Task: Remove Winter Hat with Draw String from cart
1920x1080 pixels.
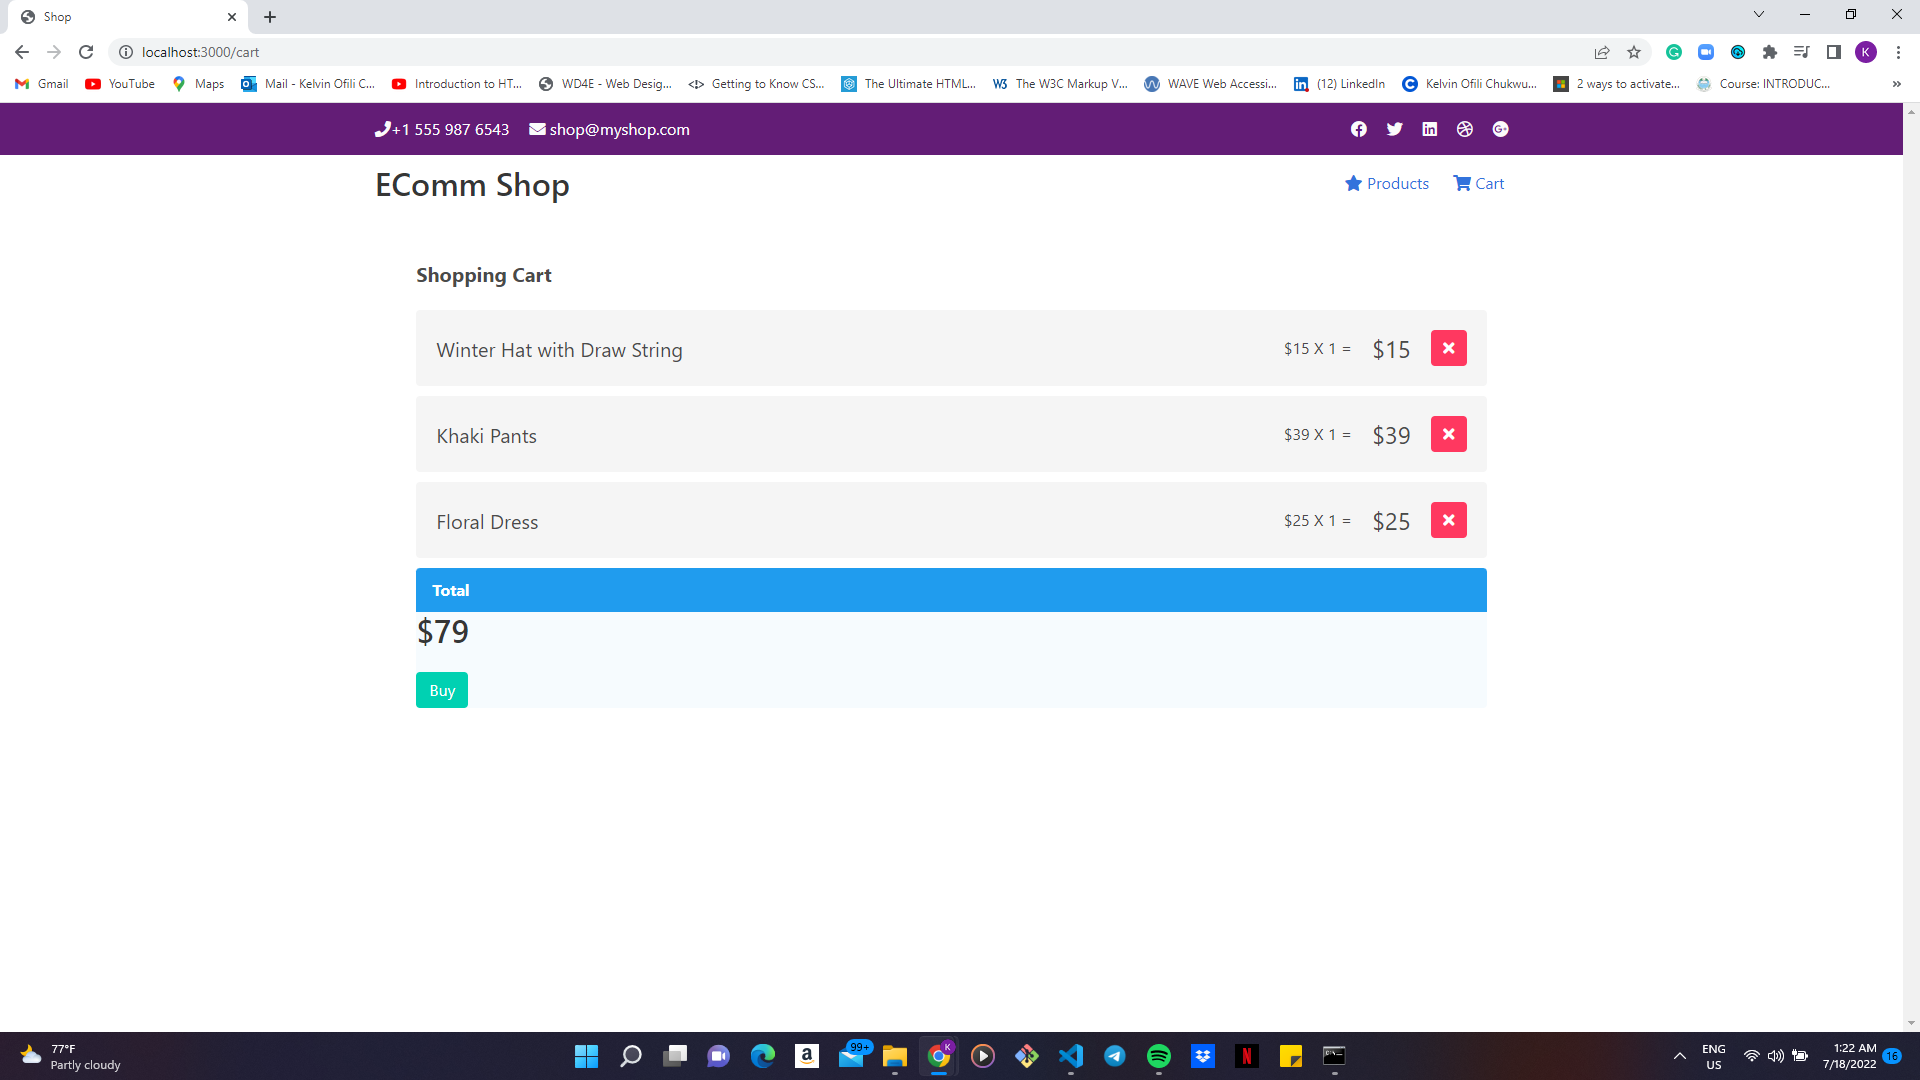Action: point(1448,348)
